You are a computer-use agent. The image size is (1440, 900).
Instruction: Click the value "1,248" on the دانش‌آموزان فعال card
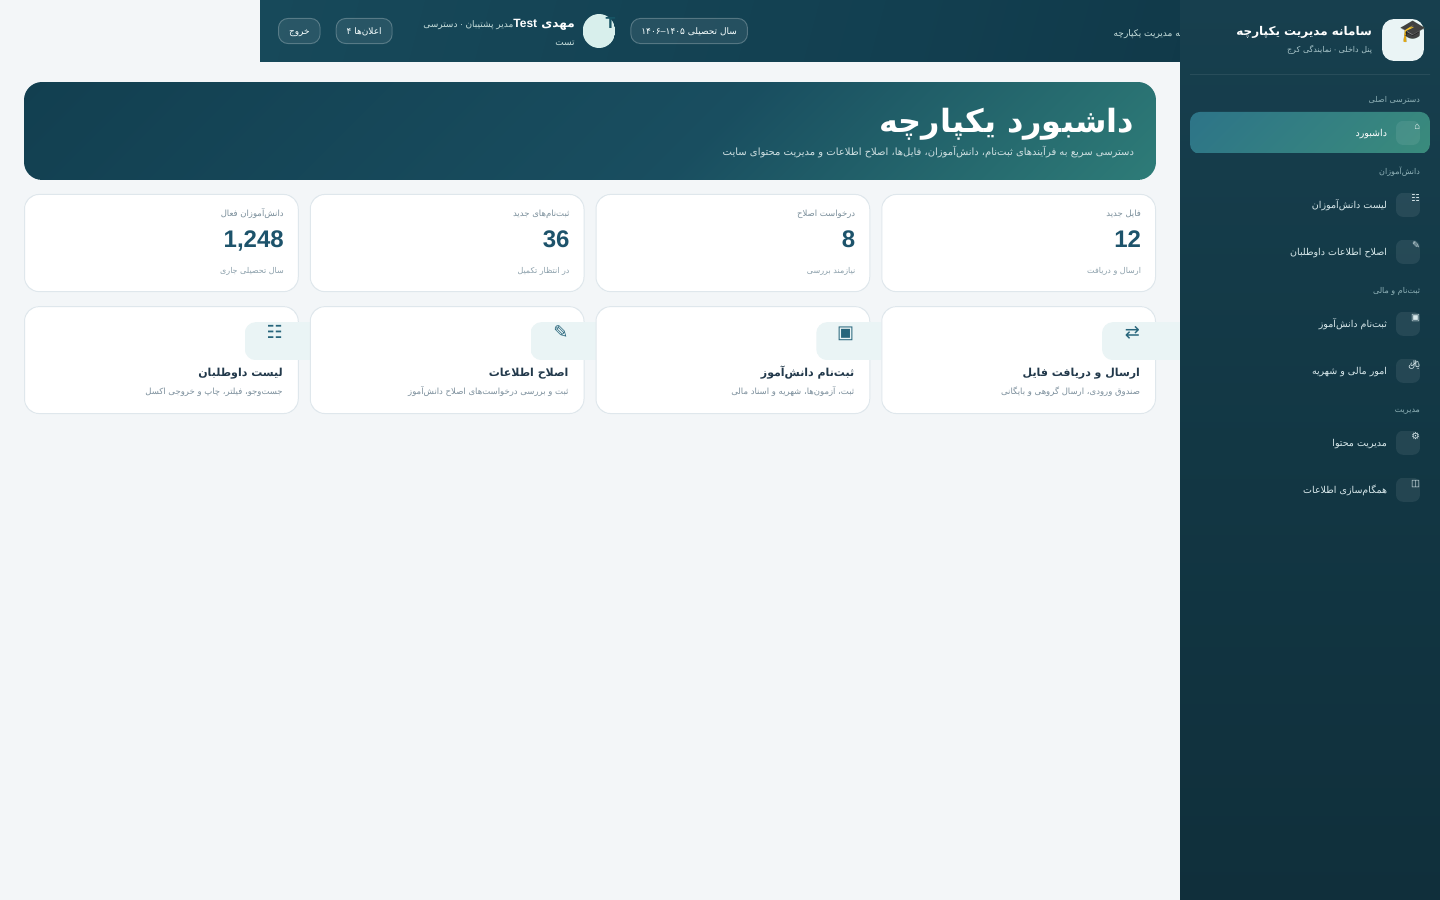point(253,239)
